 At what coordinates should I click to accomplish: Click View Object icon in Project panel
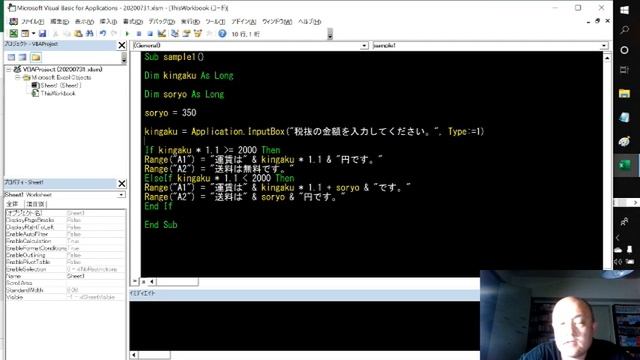[x=22, y=58]
